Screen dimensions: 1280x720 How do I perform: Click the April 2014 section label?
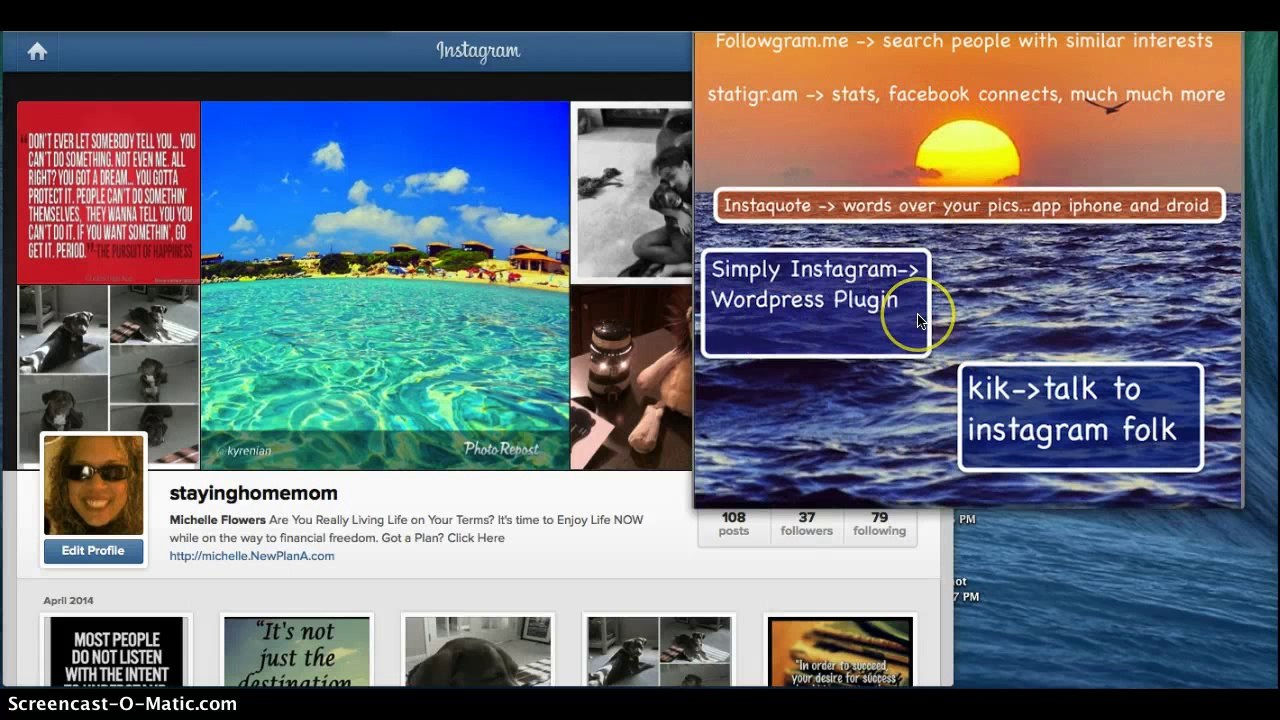[68, 601]
